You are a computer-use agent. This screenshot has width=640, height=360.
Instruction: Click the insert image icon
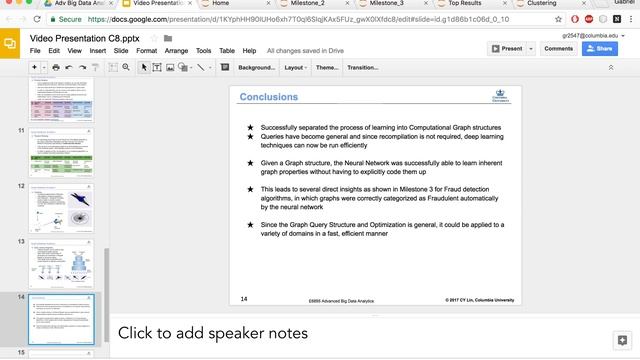170,67
